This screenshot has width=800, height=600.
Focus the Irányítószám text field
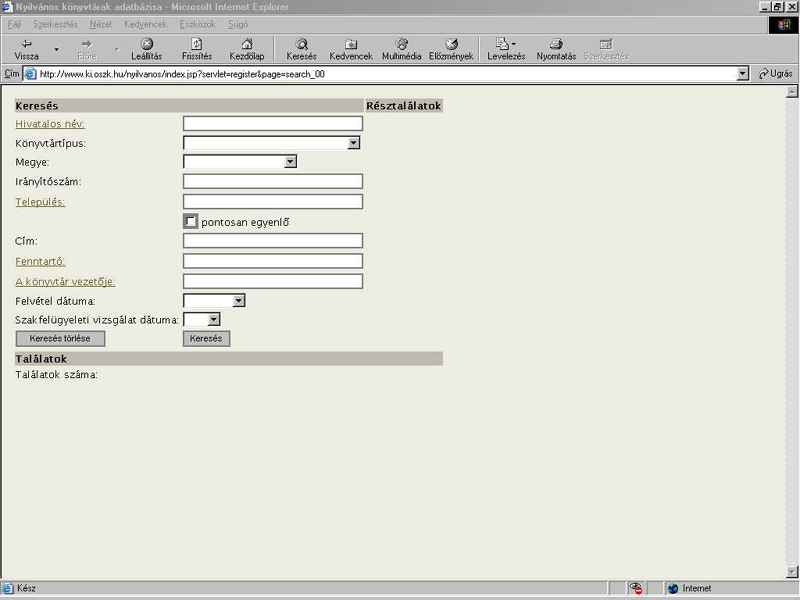pyautogui.click(x=273, y=181)
